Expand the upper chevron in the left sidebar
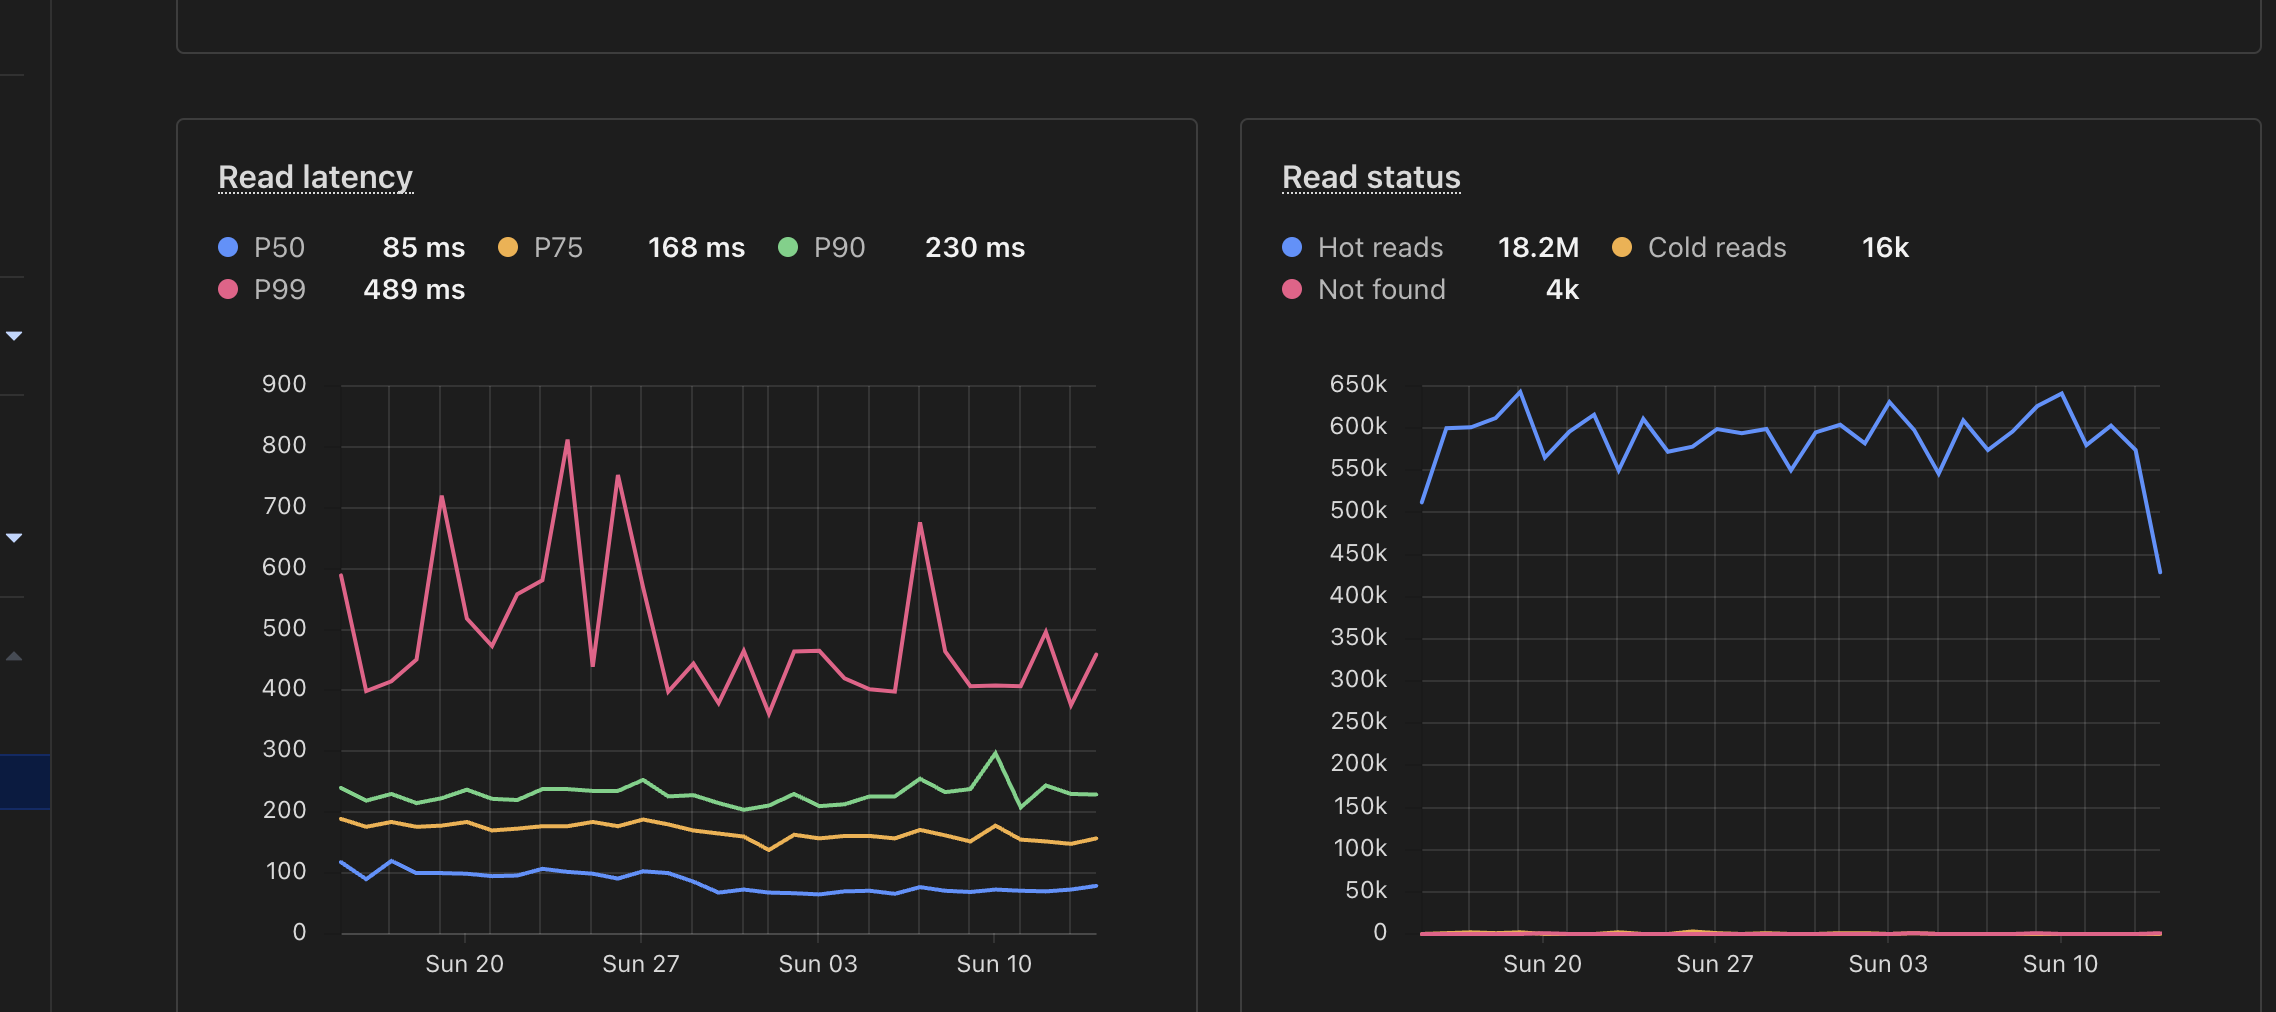Screen dimensions: 2276x1012 (14, 335)
